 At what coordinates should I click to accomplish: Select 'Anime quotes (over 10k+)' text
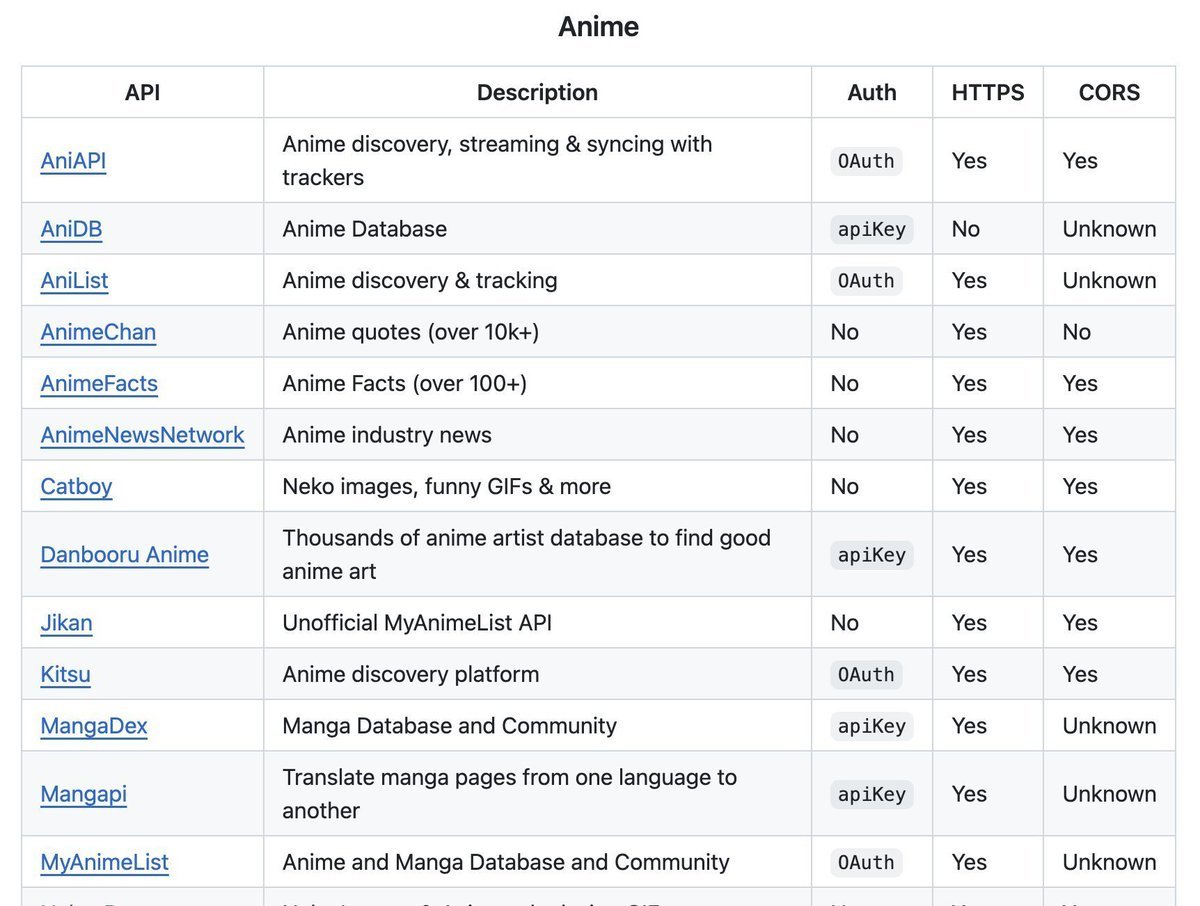[x=411, y=332]
